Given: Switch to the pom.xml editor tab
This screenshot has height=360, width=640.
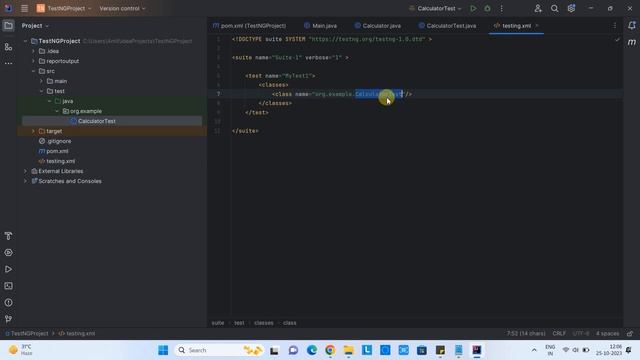Looking at the screenshot, I should [249, 26].
